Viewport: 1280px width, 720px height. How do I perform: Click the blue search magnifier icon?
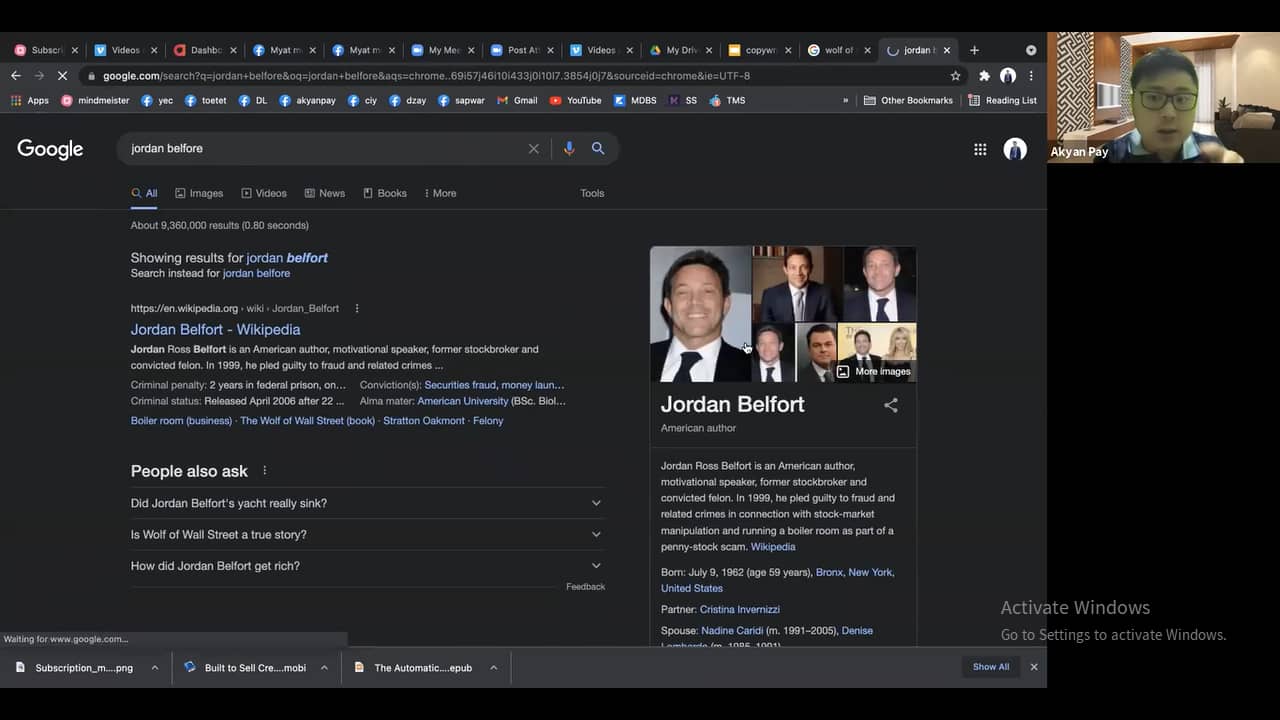pos(598,148)
